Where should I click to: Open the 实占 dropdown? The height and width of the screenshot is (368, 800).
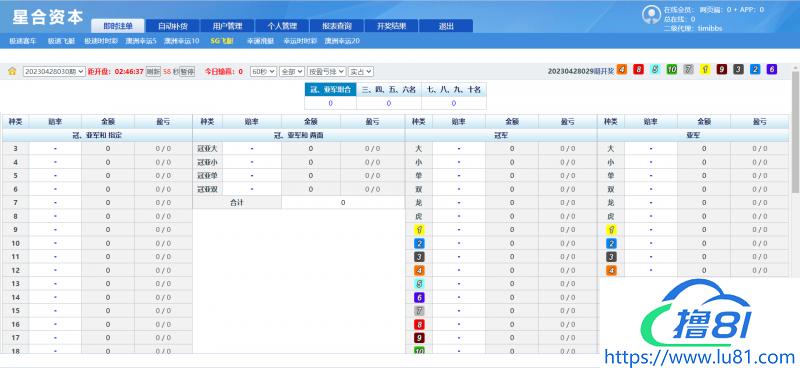(361, 72)
